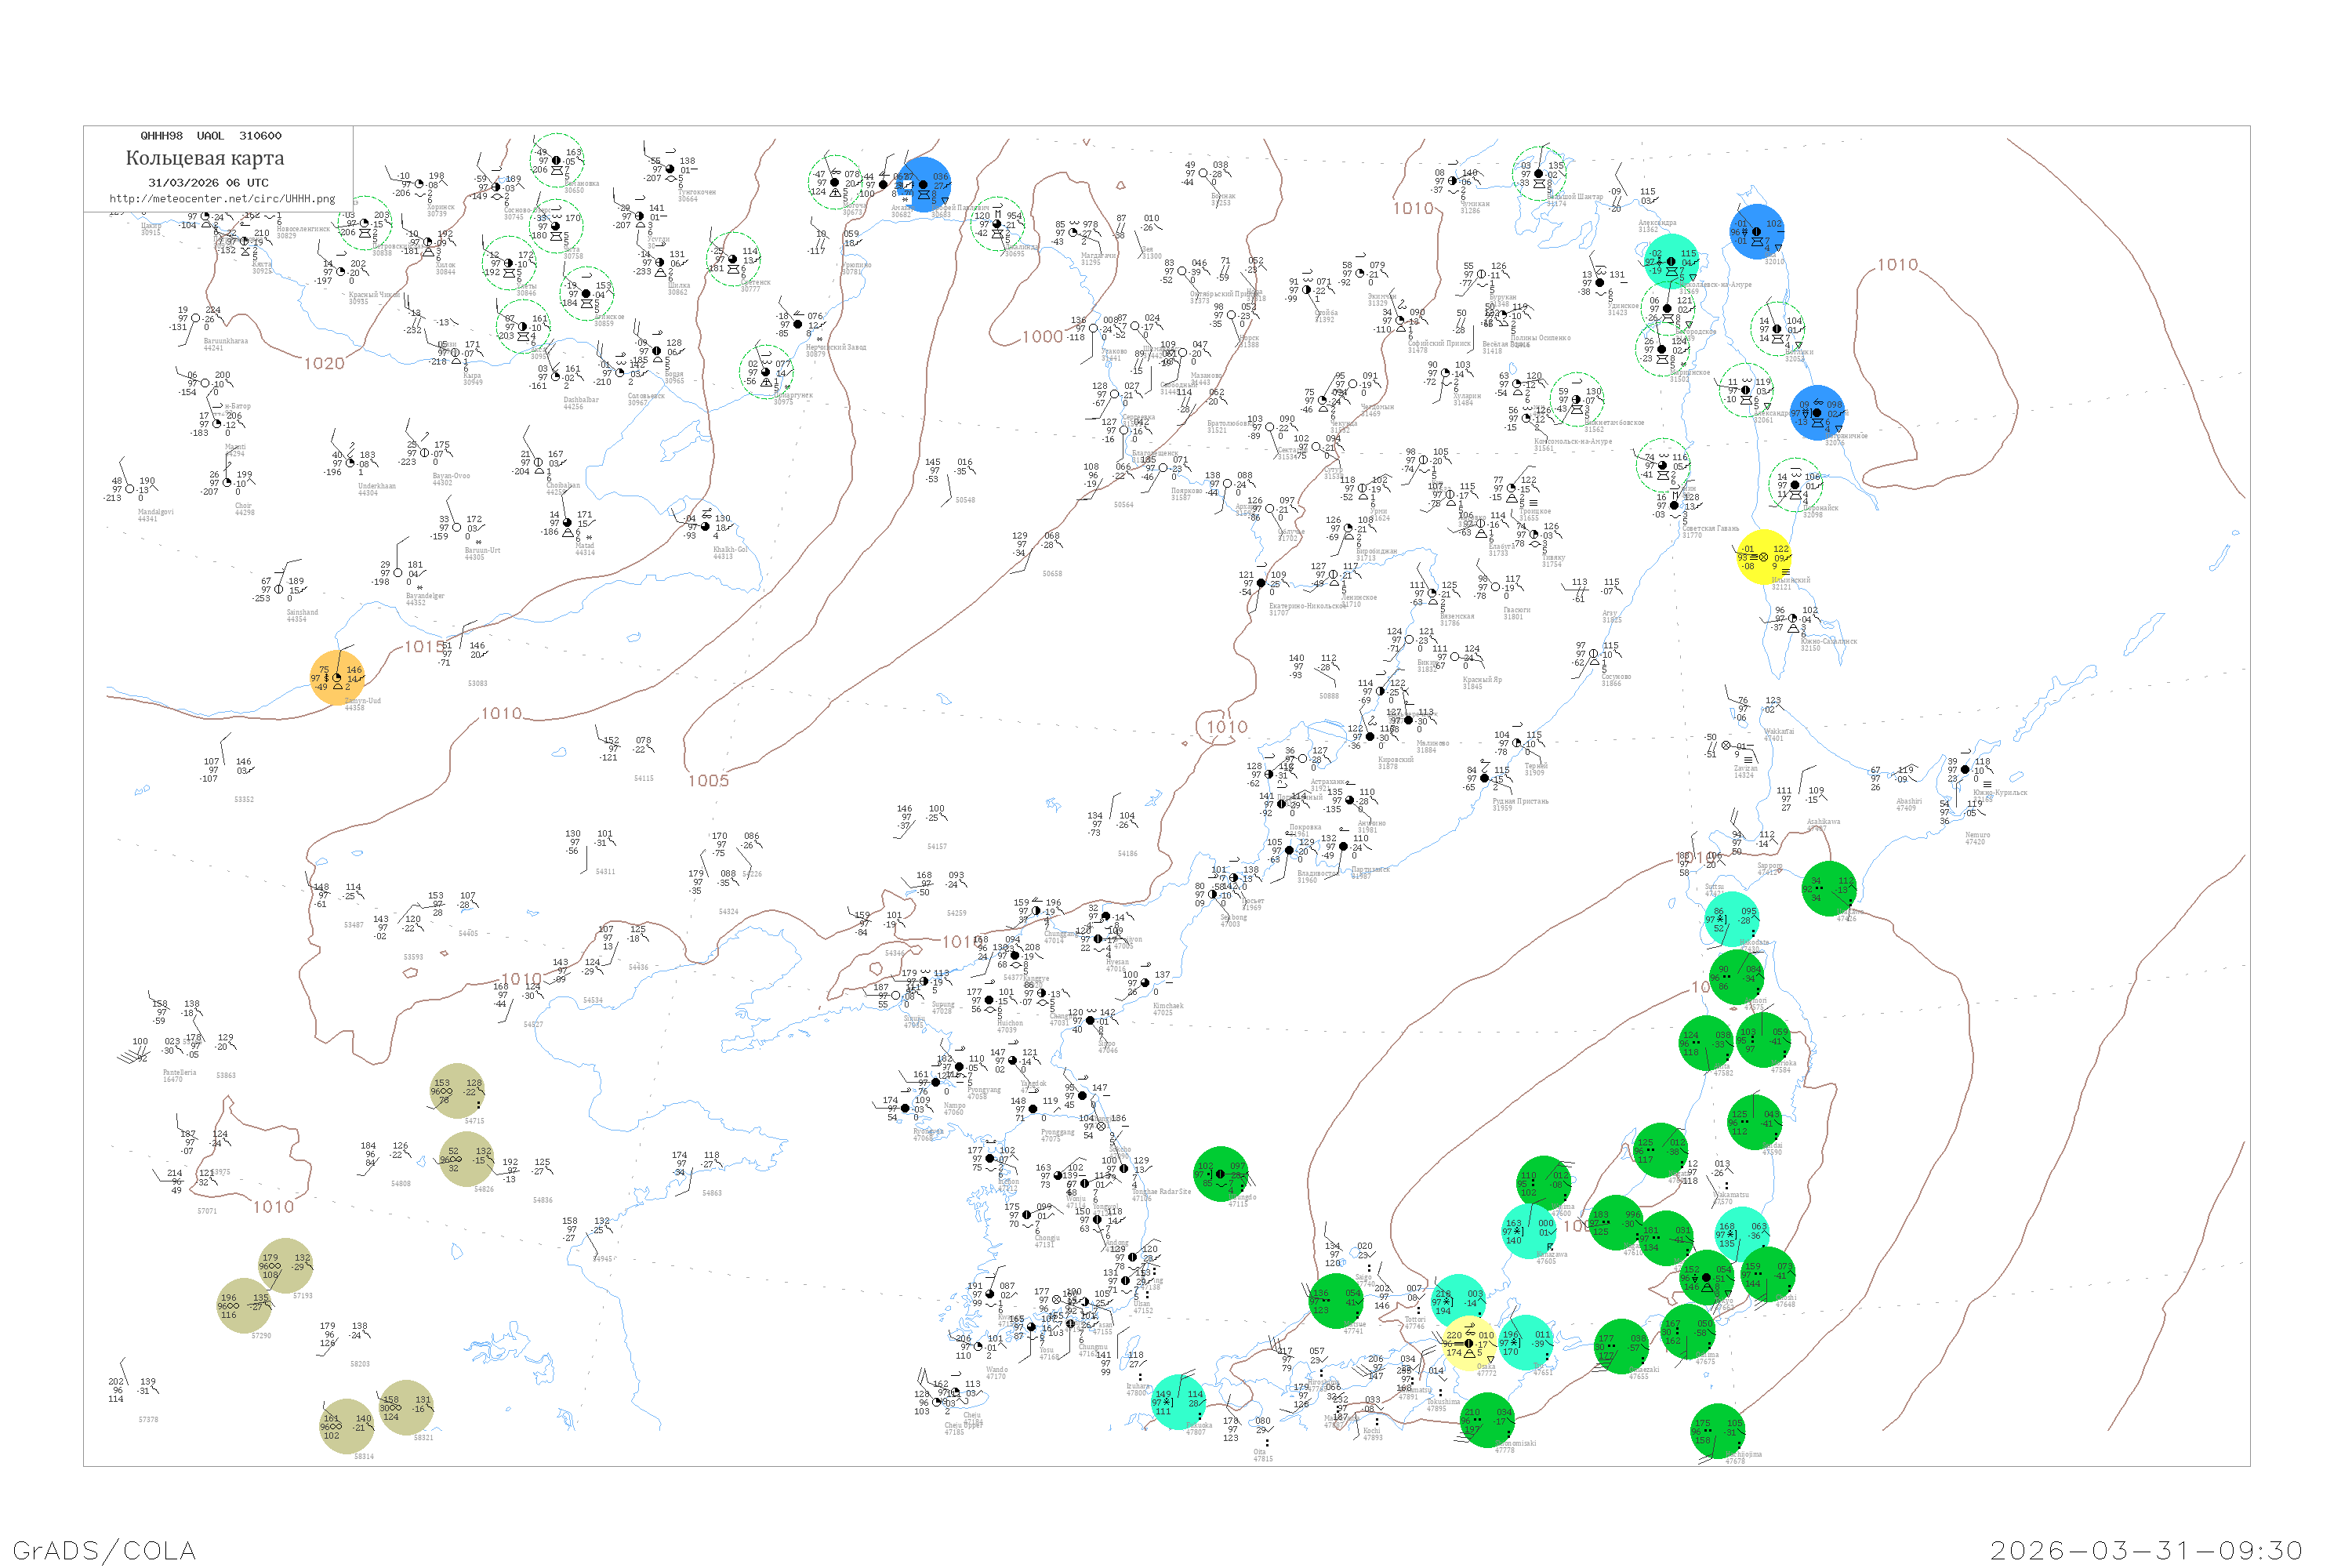
Task: Click the yellow Ильинский station circle
Action: [1764, 557]
